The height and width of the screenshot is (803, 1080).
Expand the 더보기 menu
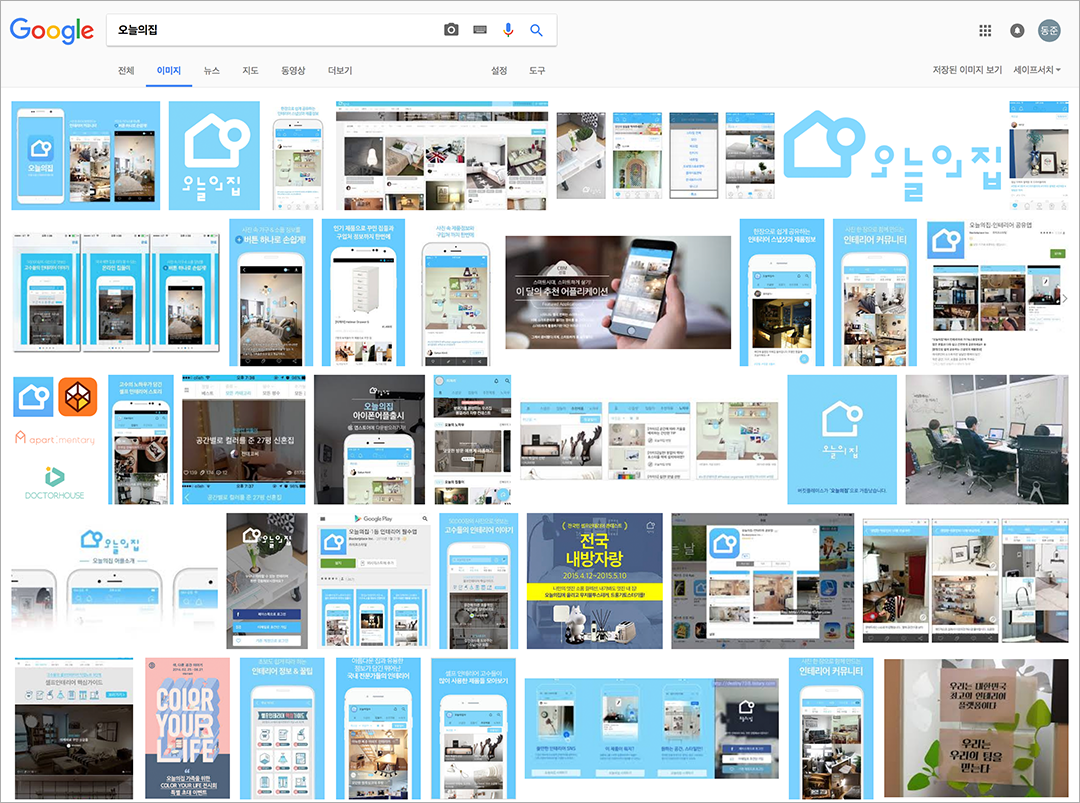tap(340, 70)
